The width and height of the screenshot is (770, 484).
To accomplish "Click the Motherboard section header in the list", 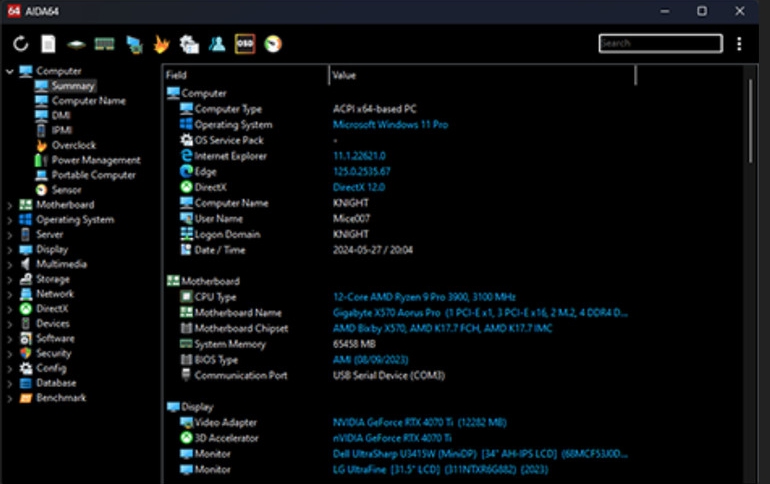I will click(210, 281).
